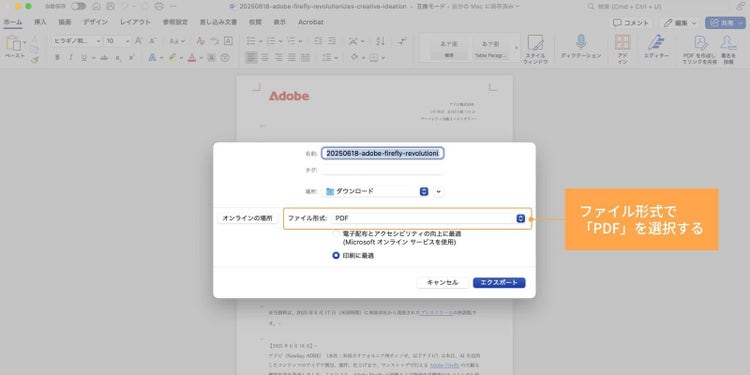Screen dimensions: 750x375
Task: Expand the styles gallery arrow
Action: coord(516,48)
